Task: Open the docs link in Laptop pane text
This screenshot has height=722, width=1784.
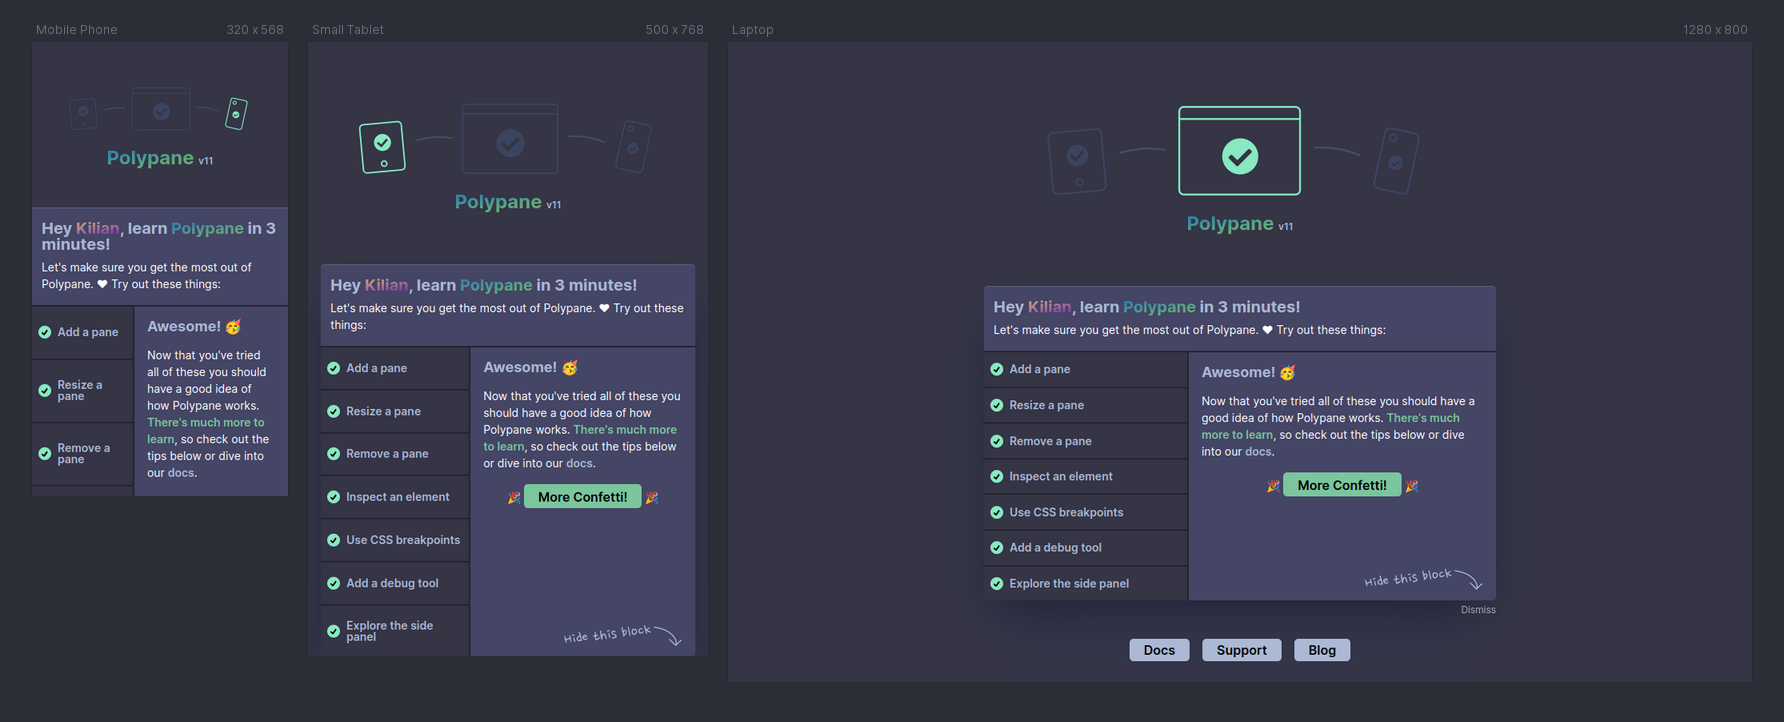Action: point(1258,452)
